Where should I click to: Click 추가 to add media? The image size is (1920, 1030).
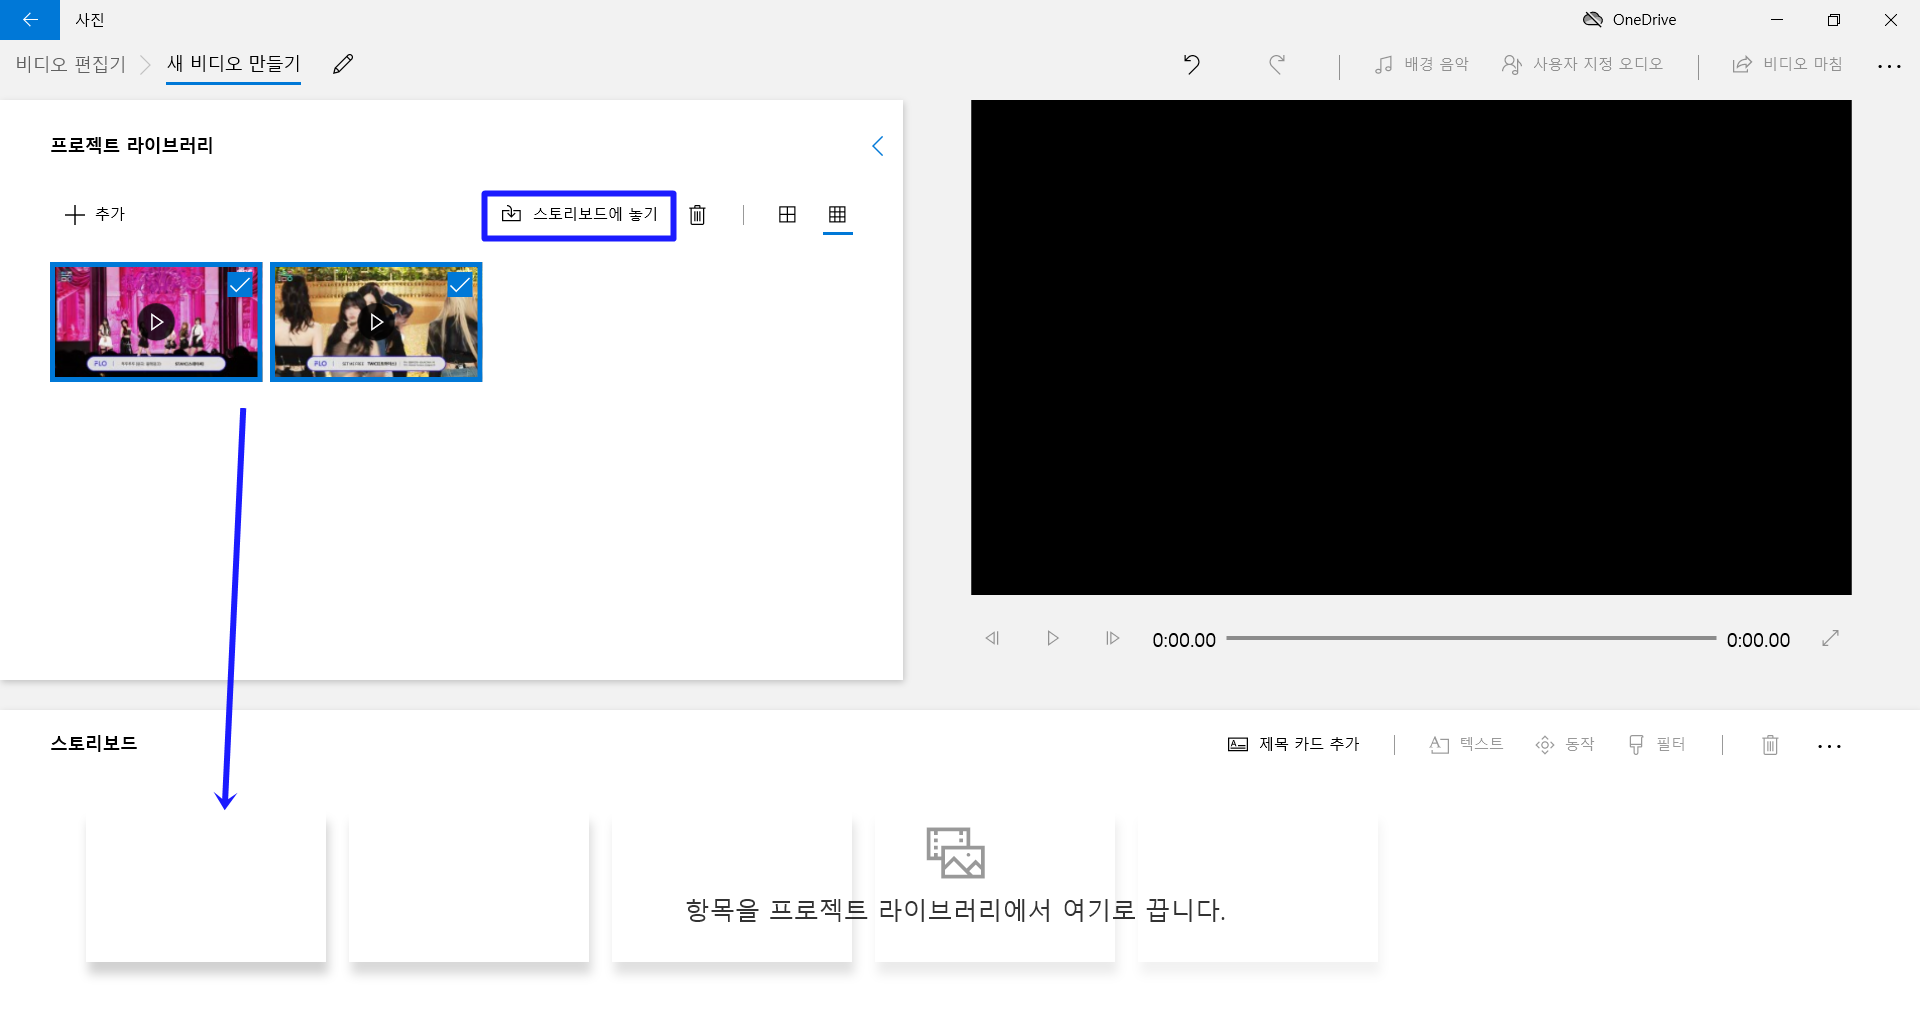(95, 214)
